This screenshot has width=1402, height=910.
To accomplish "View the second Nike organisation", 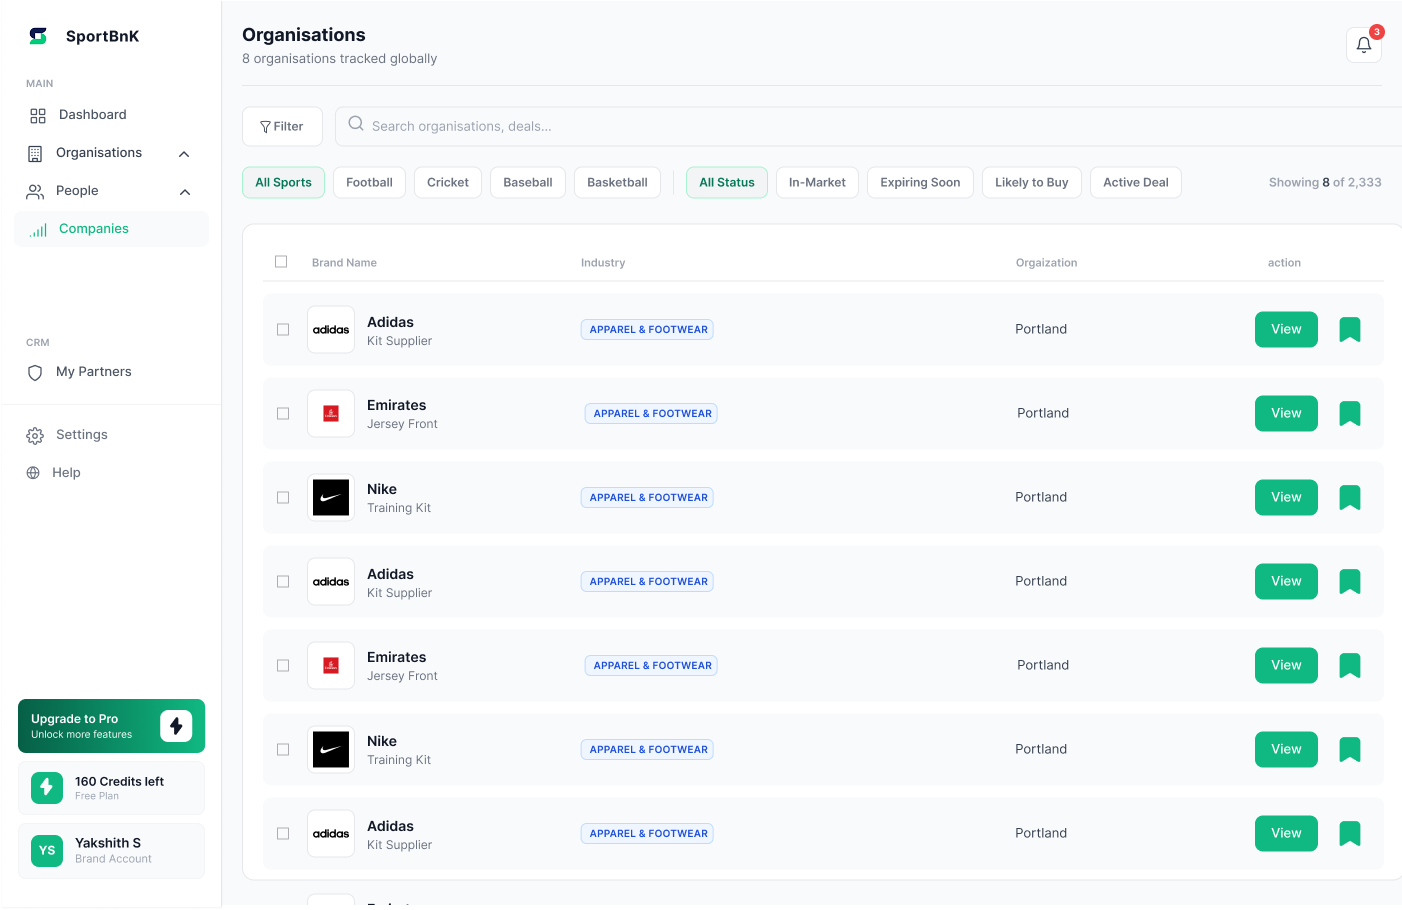I will (x=1286, y=750).
